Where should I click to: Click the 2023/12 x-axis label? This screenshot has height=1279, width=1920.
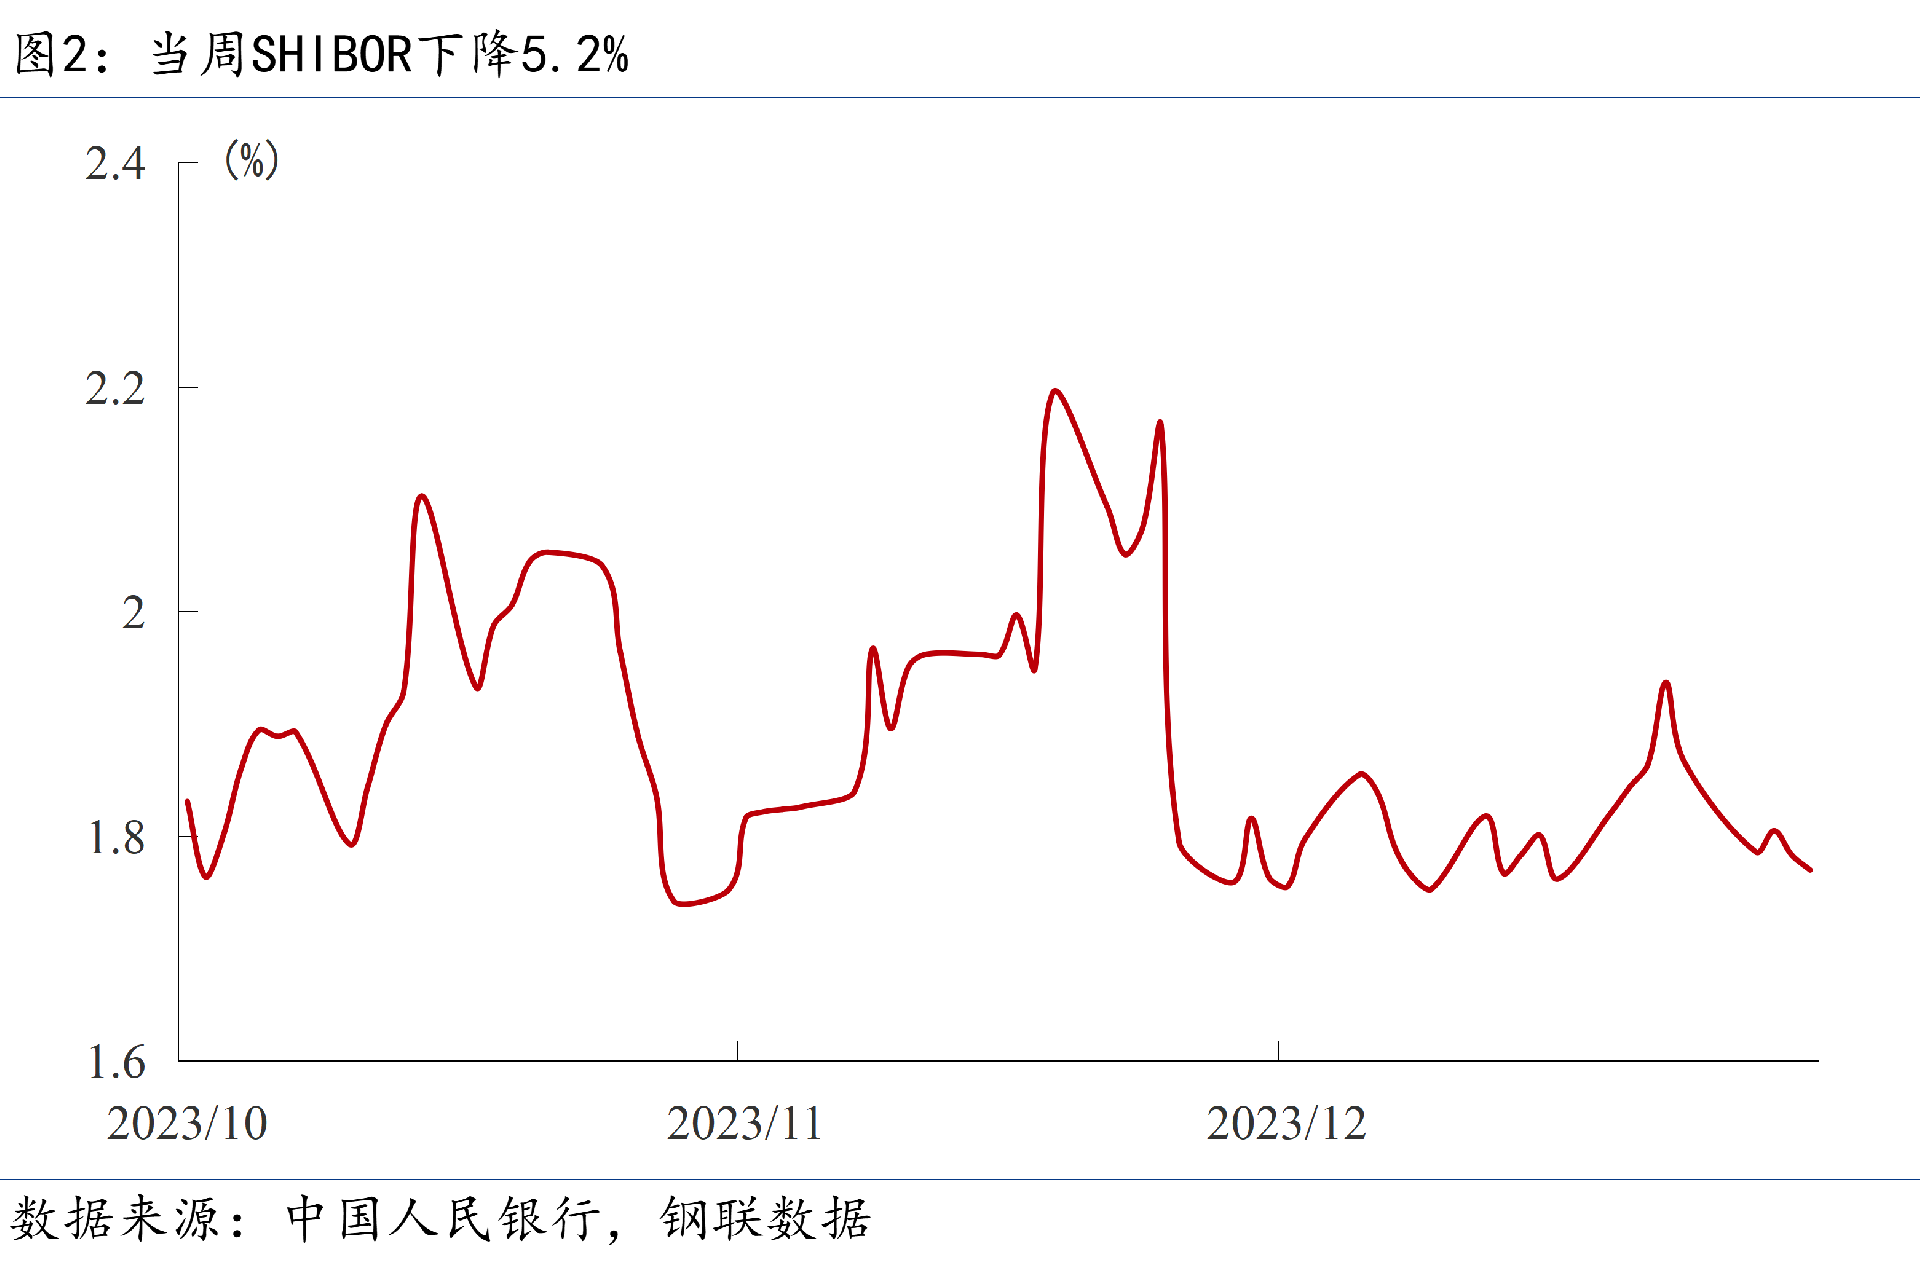[x=1286, y=1124]
